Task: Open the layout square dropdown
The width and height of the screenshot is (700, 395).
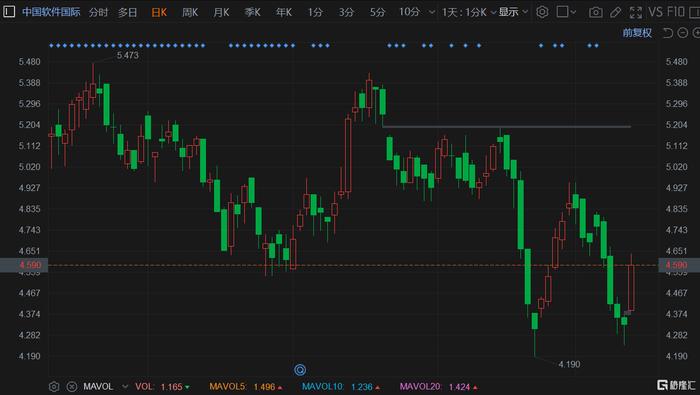Action: click(567, 12)
